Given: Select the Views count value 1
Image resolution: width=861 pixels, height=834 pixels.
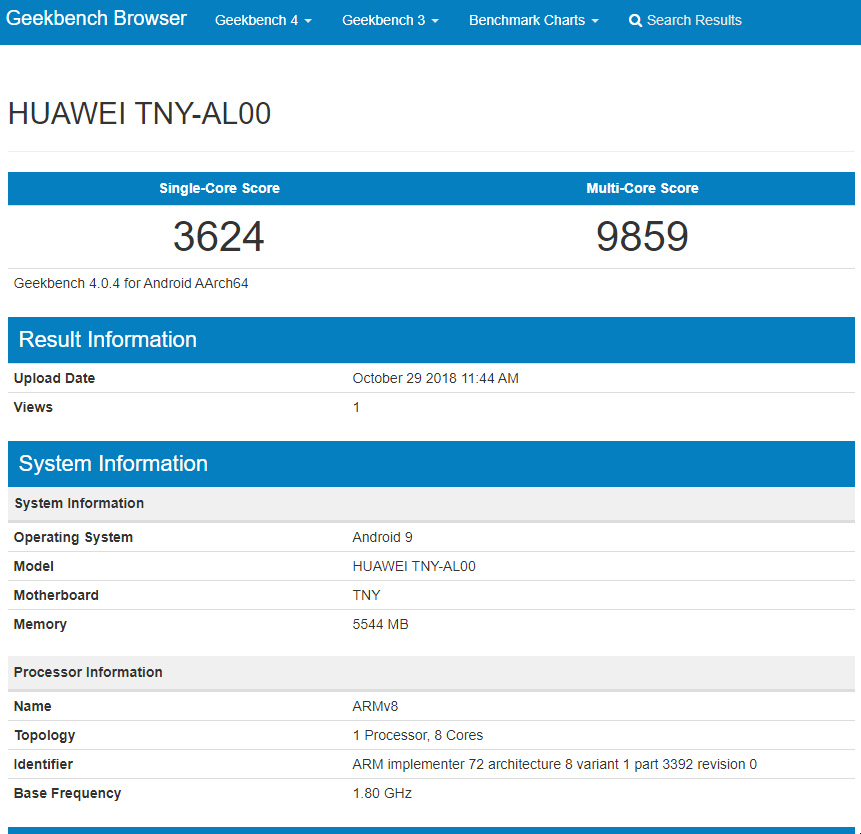Looking at the screenshot, I should click(356, 407).
